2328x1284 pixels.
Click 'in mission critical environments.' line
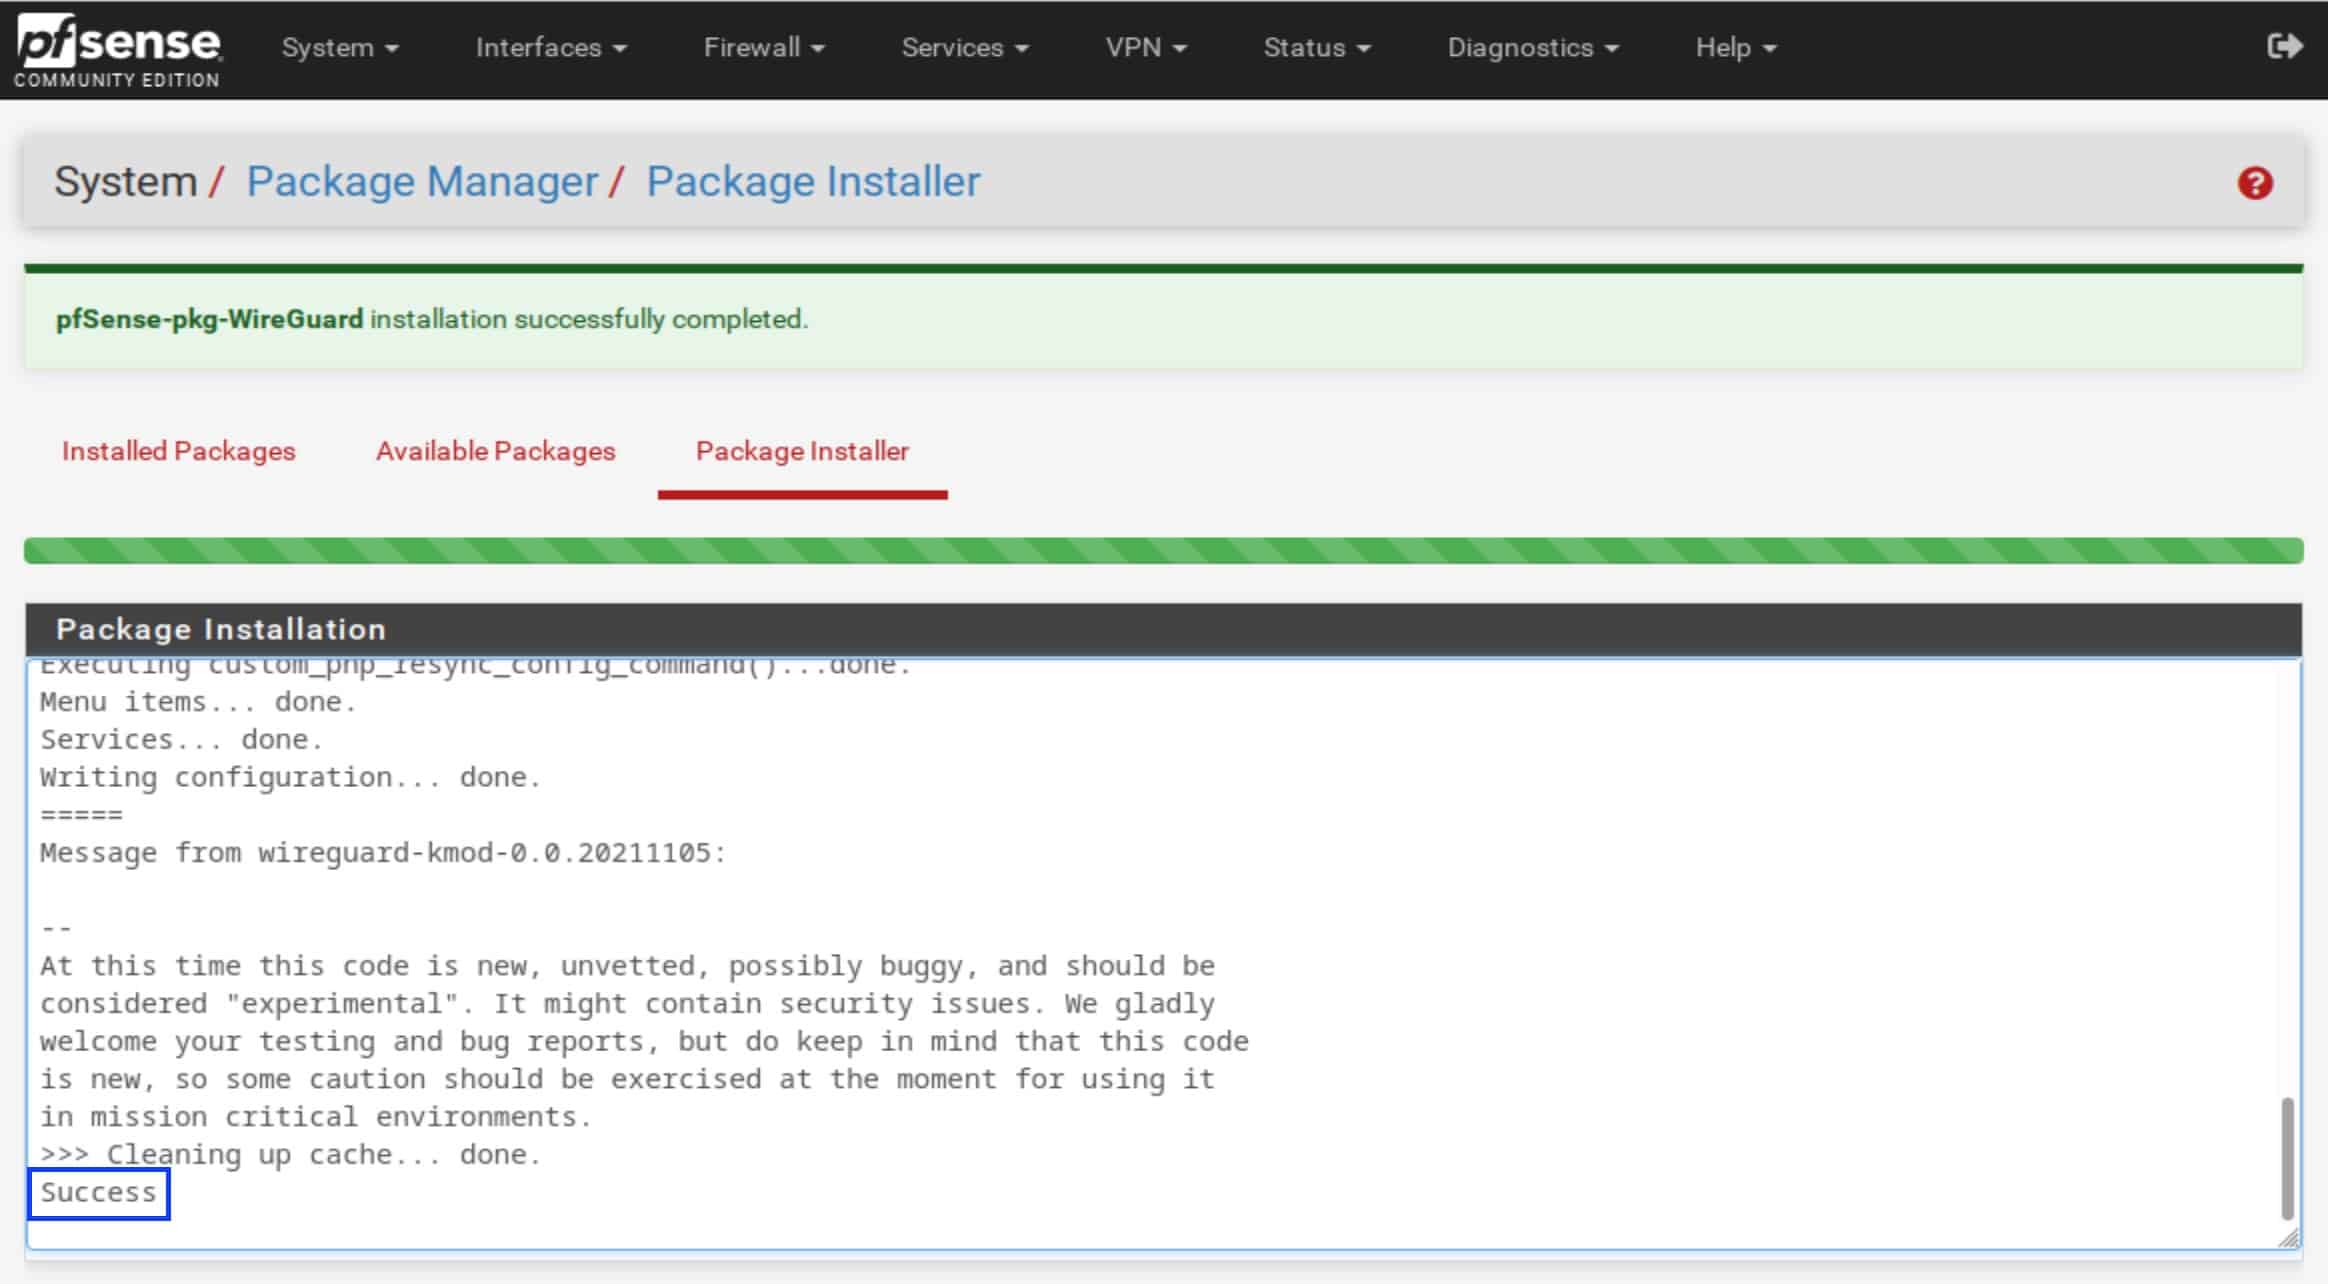(316, 1117)
